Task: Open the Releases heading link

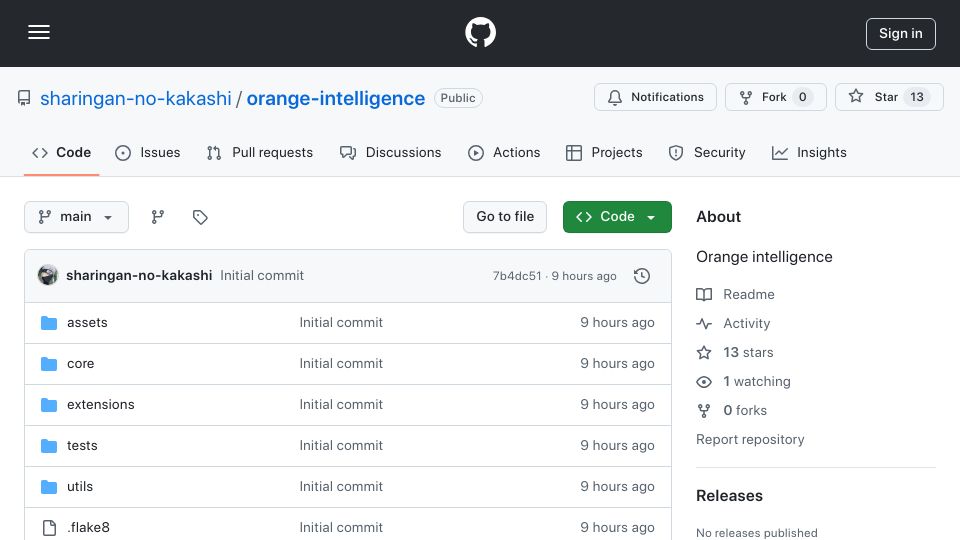Action: click(x=729, y=496)
